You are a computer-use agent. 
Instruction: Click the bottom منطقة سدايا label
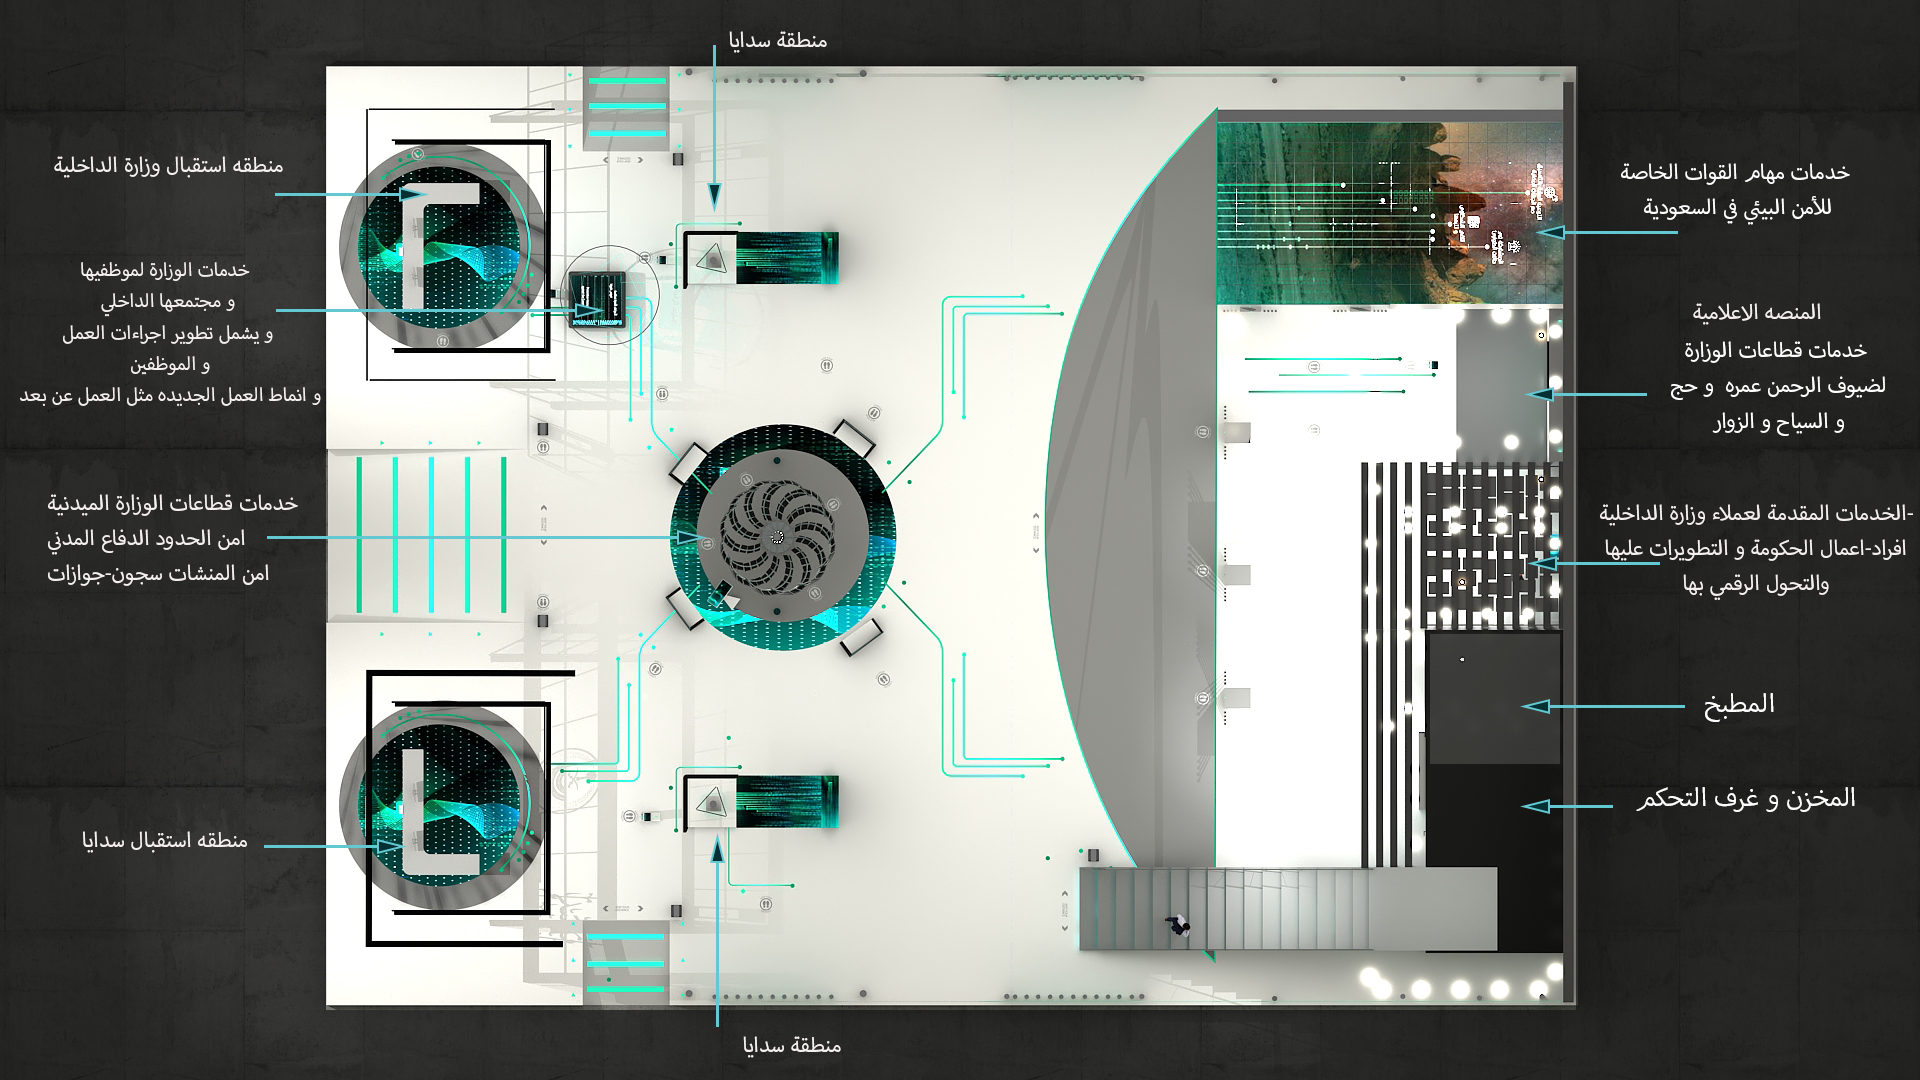[793, 1046]
